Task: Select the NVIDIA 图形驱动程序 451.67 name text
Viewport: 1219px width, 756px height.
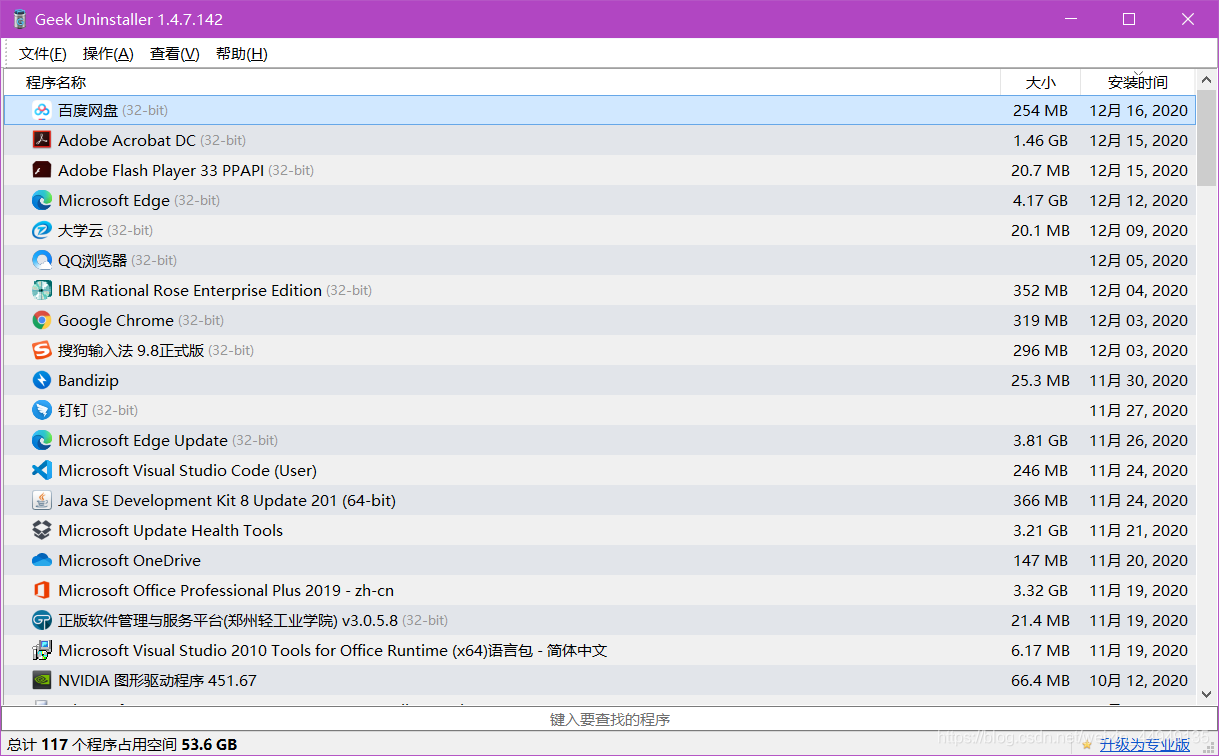Action: click(157, 680)
